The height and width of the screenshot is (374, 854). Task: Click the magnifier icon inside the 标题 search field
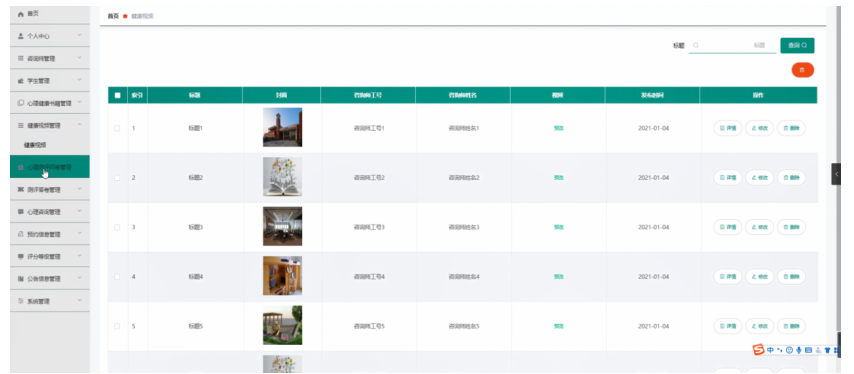696,46
